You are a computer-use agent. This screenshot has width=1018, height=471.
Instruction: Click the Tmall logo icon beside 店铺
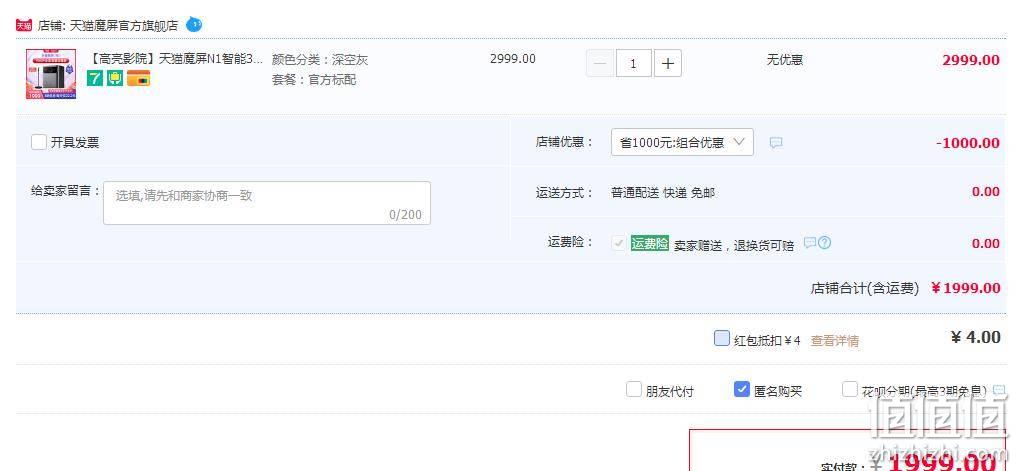point(24,25)
